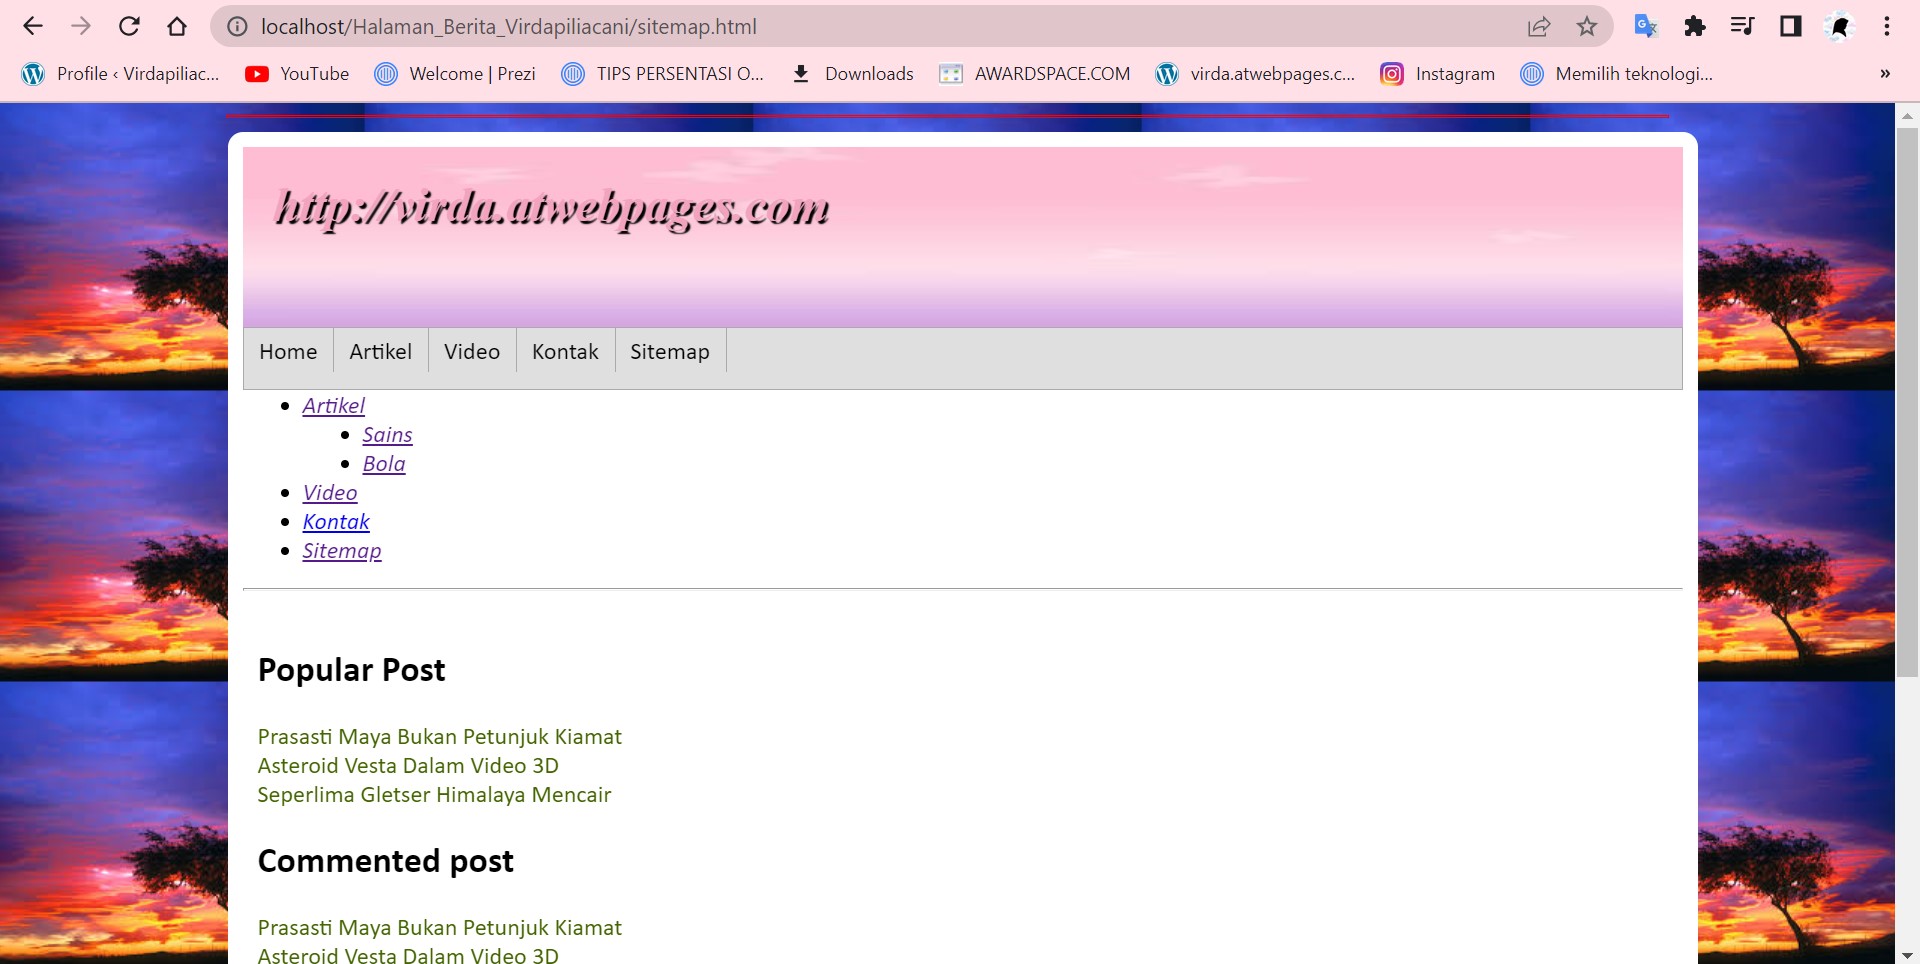This screenshot has height=964, width=1920.
Task: Open Seperlima Gletser Himalaya Mencair post
Action: tap(434, 795)
